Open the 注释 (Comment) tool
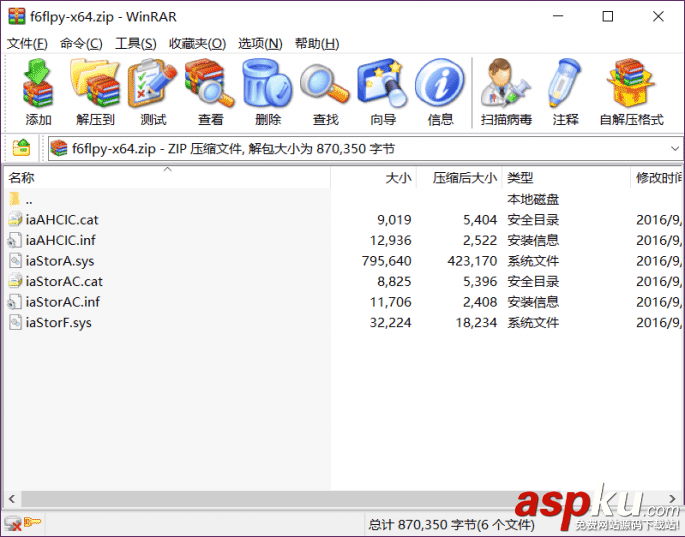Viewport: 685px width, 537px height. pyautogui.click(x=565, y=83)
